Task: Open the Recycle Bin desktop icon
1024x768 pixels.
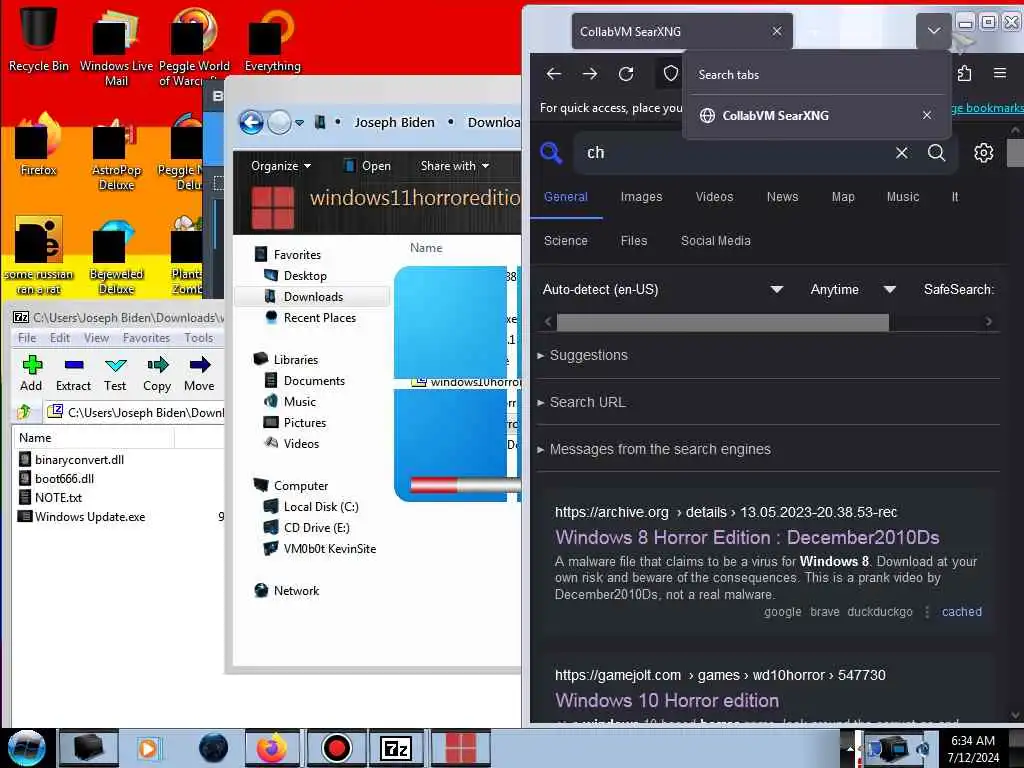Action: point(38,38)
